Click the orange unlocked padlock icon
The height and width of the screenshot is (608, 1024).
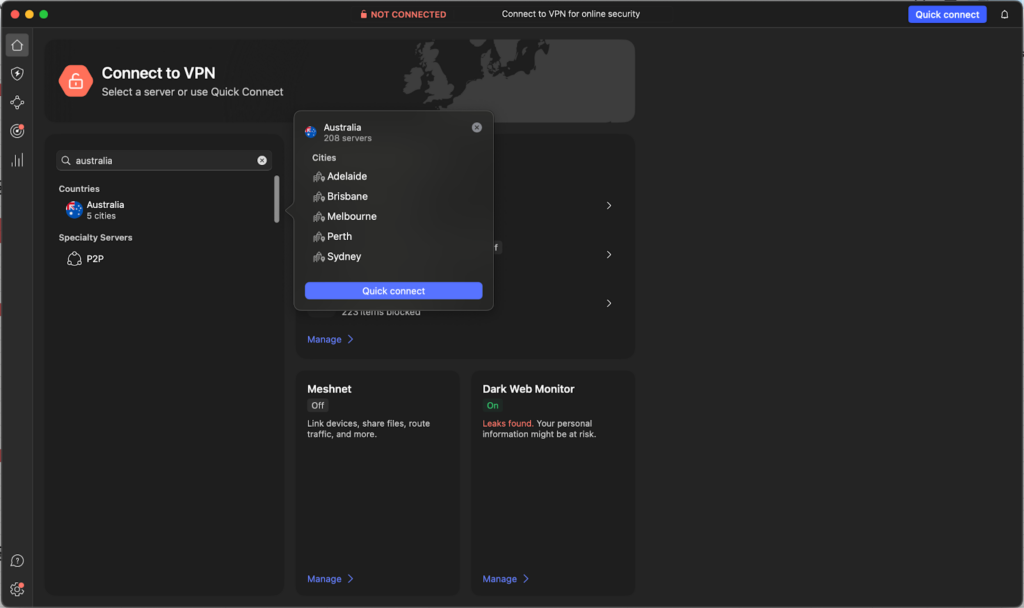coord(76,81)
